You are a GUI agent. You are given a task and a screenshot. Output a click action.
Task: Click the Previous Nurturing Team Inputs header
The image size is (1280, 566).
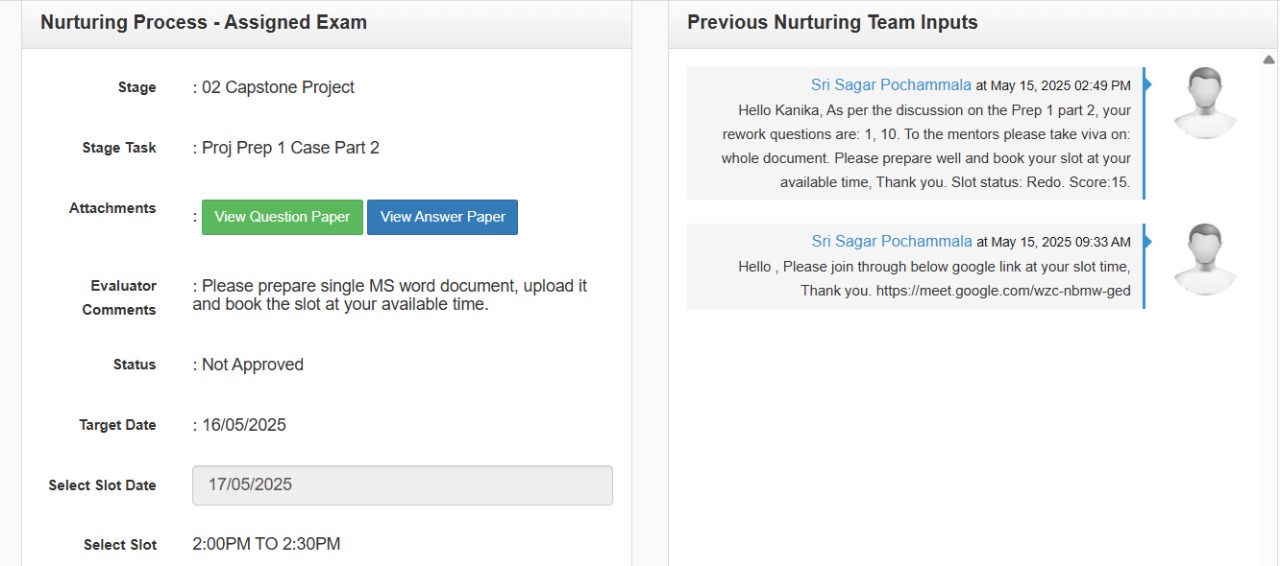click(x=832, y=22)
